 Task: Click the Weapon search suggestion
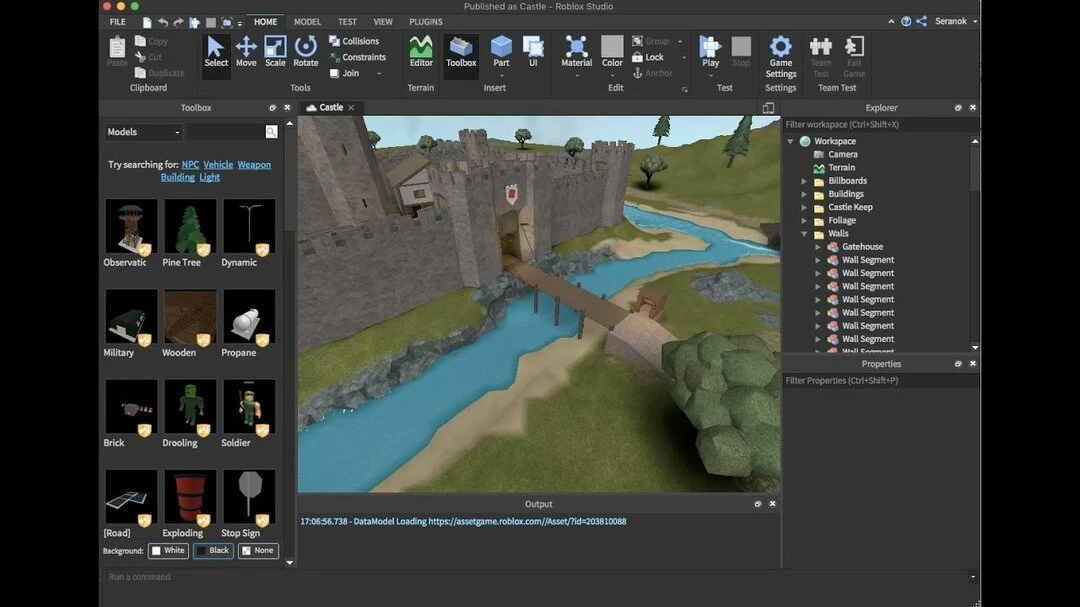click(254, 165)
